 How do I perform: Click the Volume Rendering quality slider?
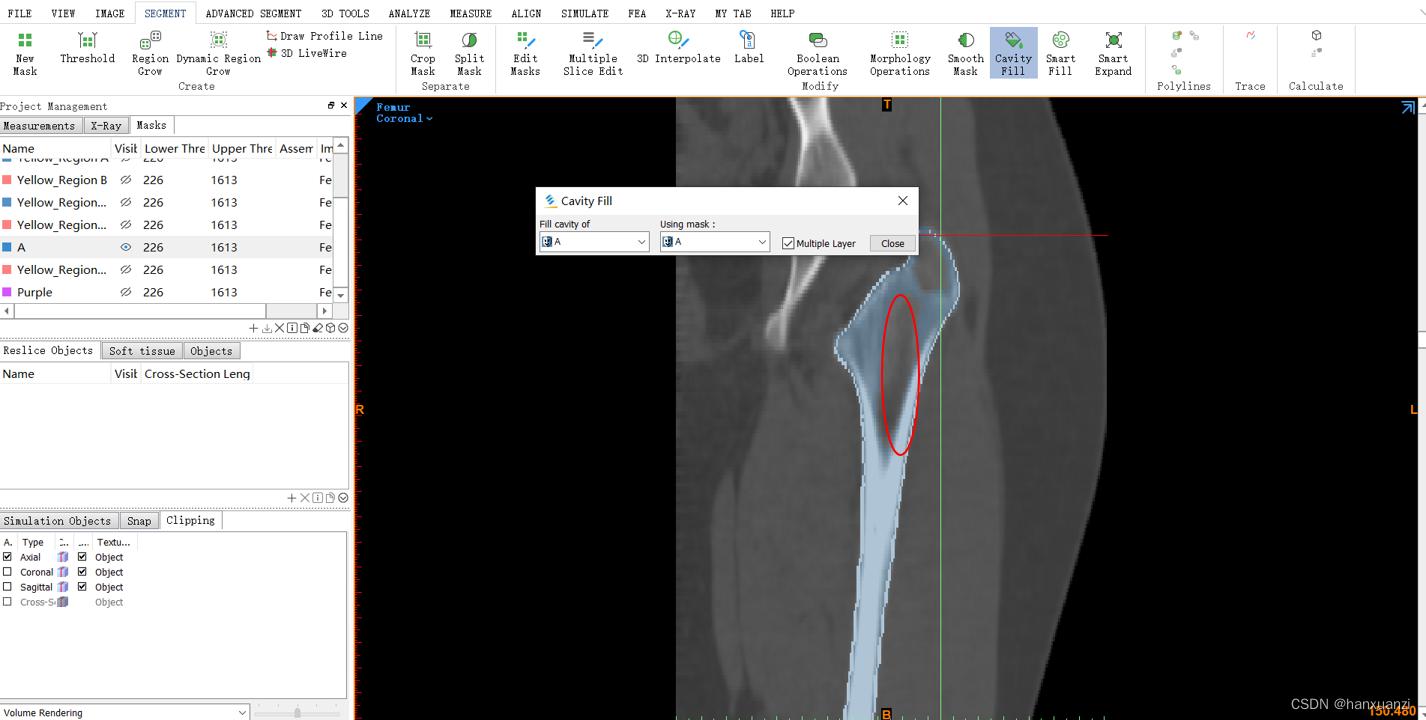(x=297, y=712)
